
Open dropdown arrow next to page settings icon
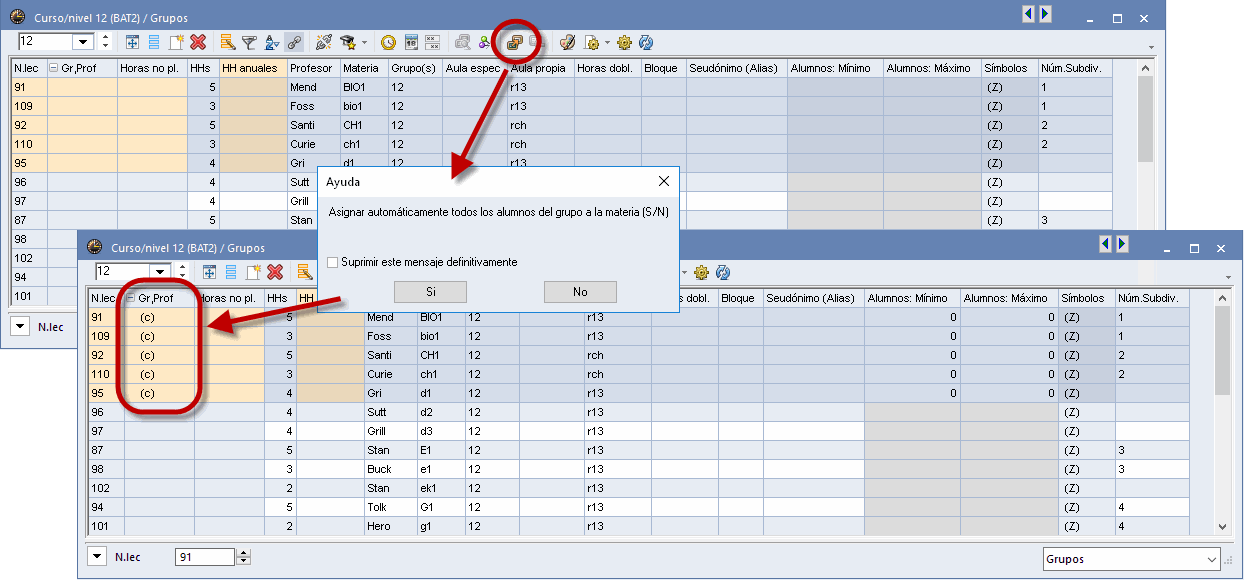tap(606, 42)
